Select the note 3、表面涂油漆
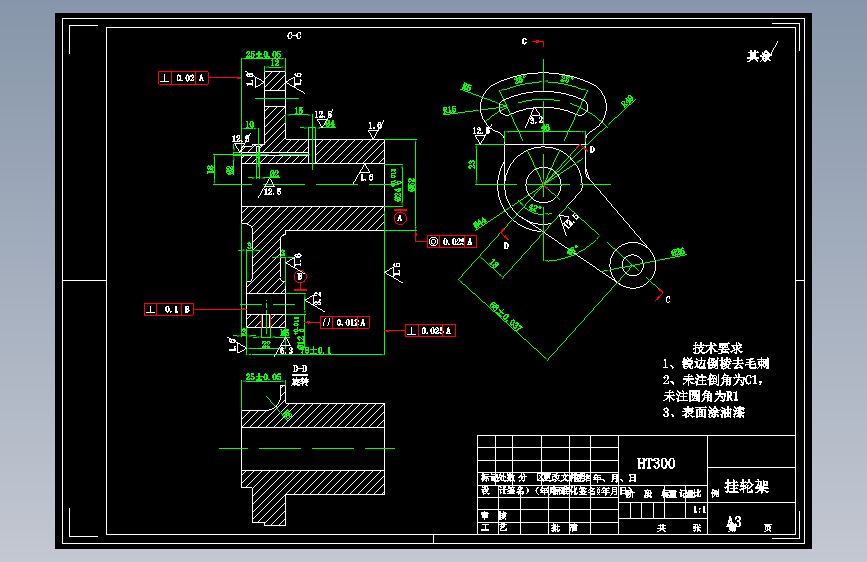Viewport: 867px width, 562px height. click(703, 412)
